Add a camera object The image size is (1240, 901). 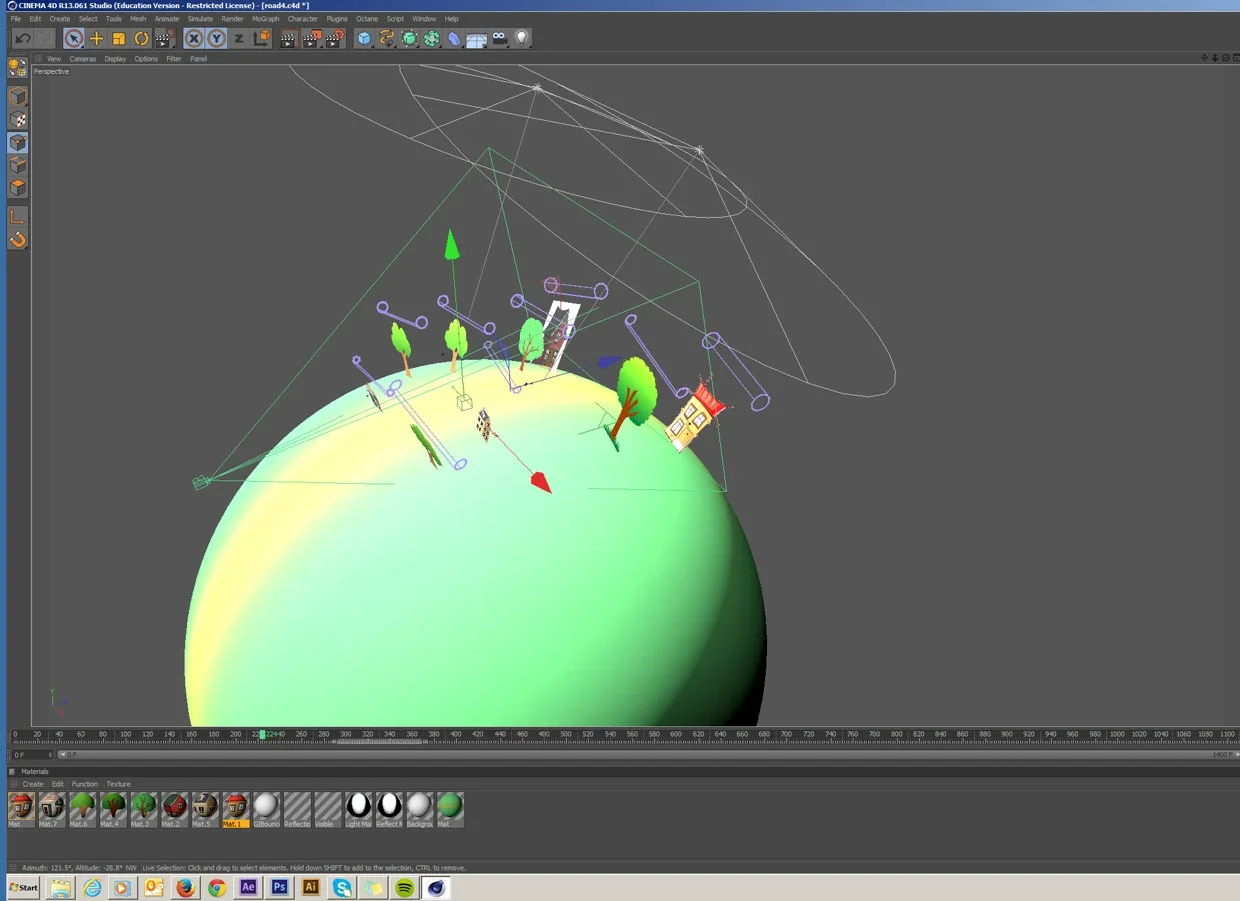point(499,38)
